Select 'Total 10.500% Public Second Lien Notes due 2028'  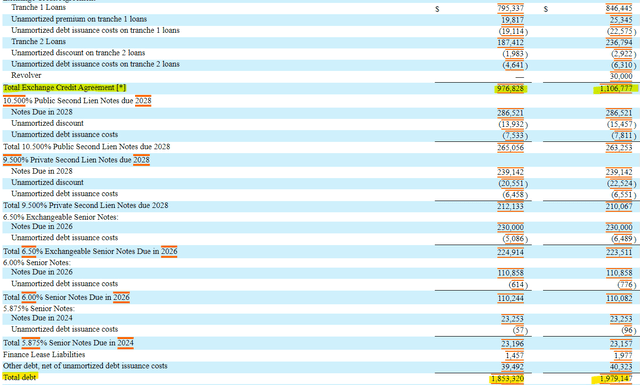click(x=87, y=147)
